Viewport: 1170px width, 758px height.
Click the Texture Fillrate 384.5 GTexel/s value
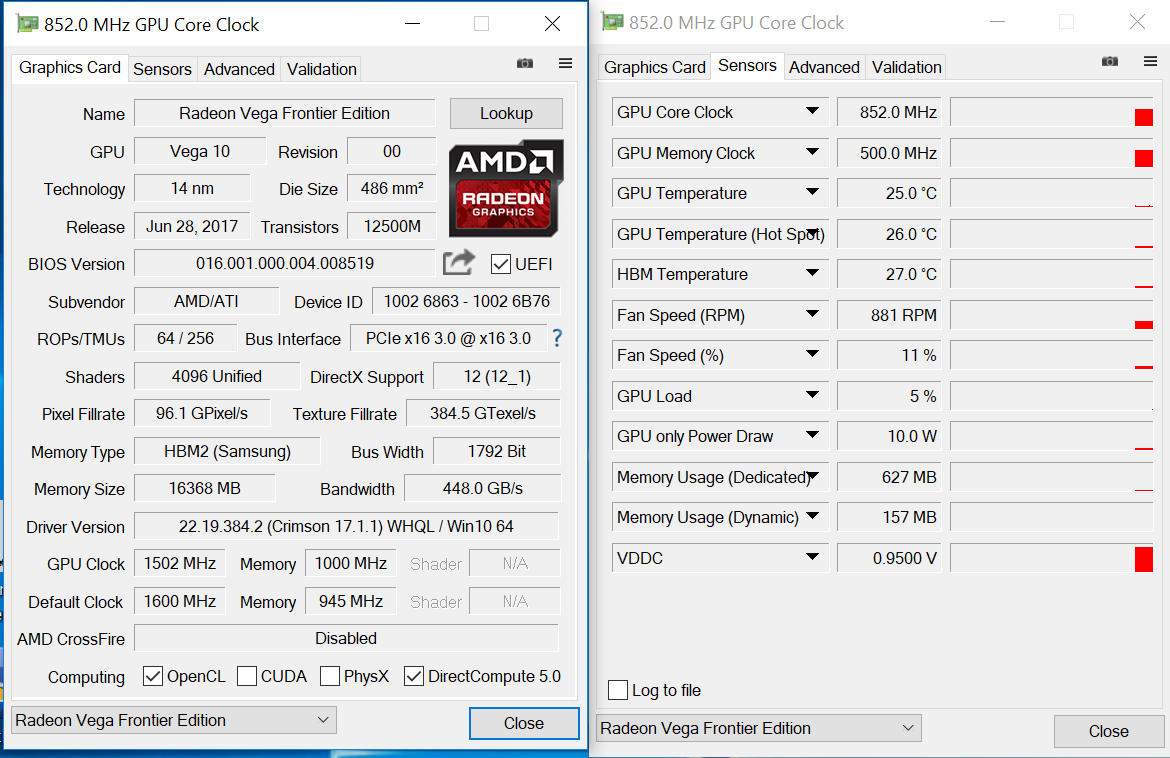coord(483,413)
